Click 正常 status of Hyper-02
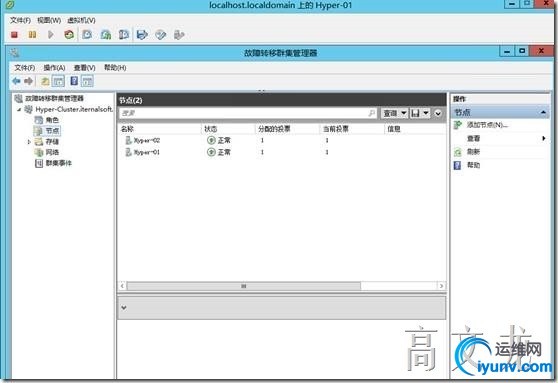Screen dimensions: 558x383 click(x=224, y=141)
